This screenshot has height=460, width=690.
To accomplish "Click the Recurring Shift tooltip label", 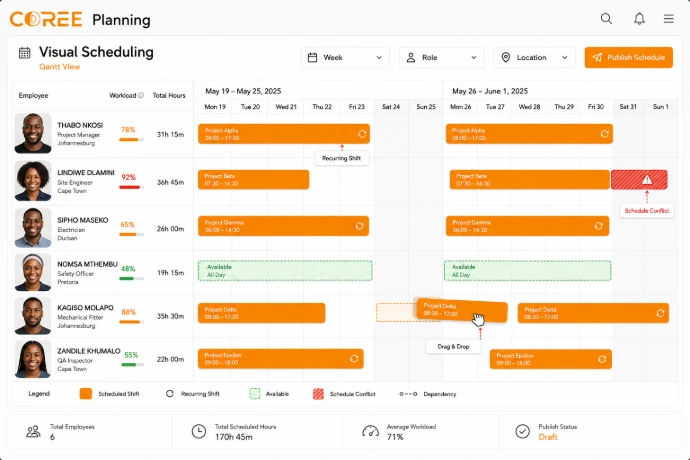I will 341,158.
